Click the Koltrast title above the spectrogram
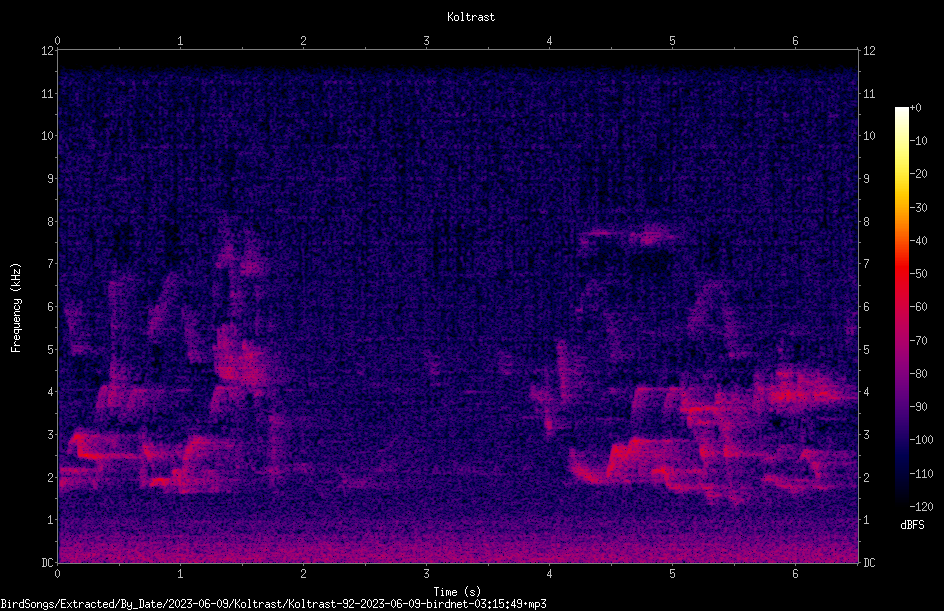 [x=471, y=17]
